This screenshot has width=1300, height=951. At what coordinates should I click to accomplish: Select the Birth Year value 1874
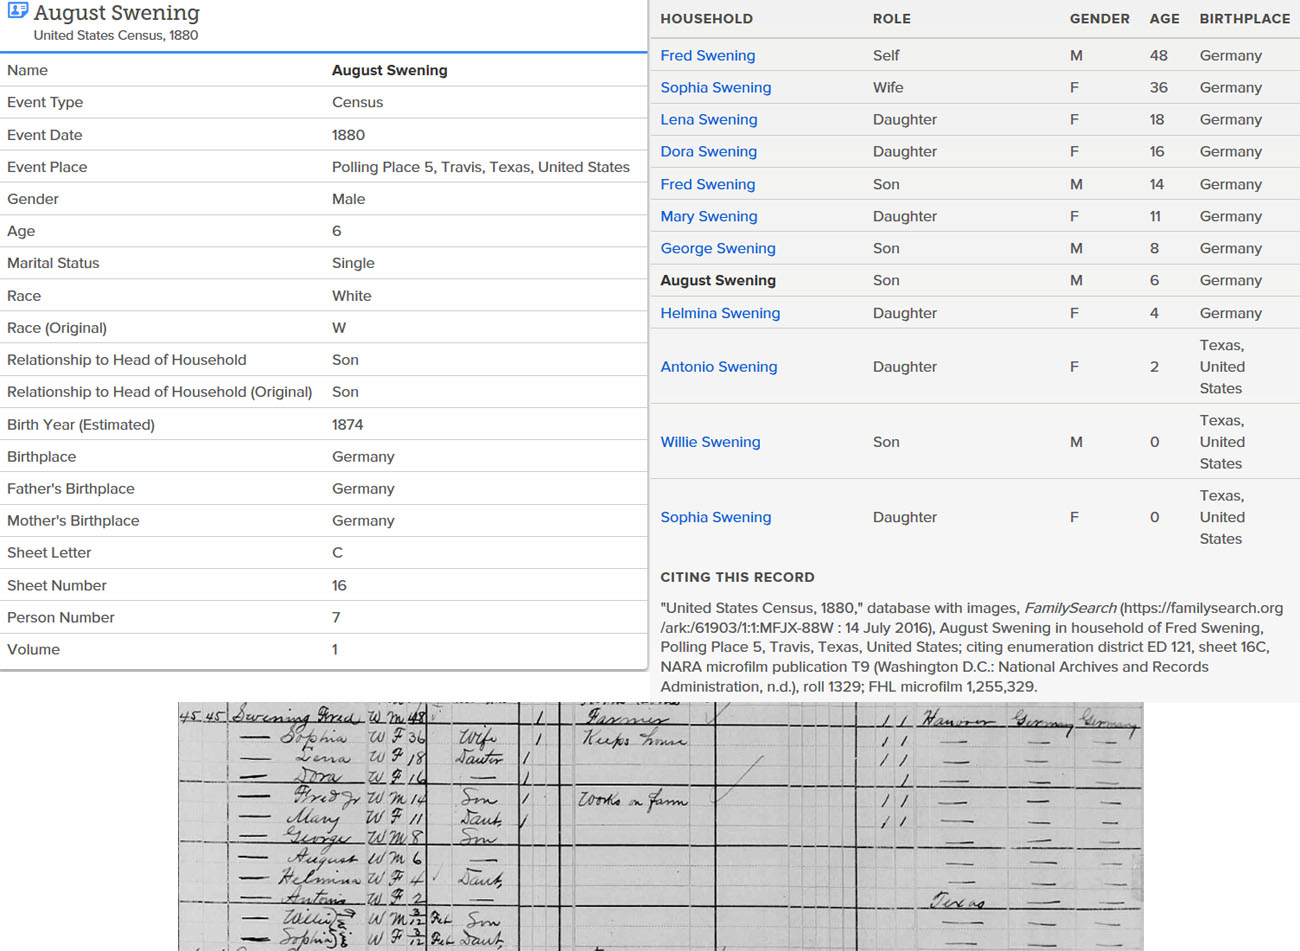tap(347, 424)
